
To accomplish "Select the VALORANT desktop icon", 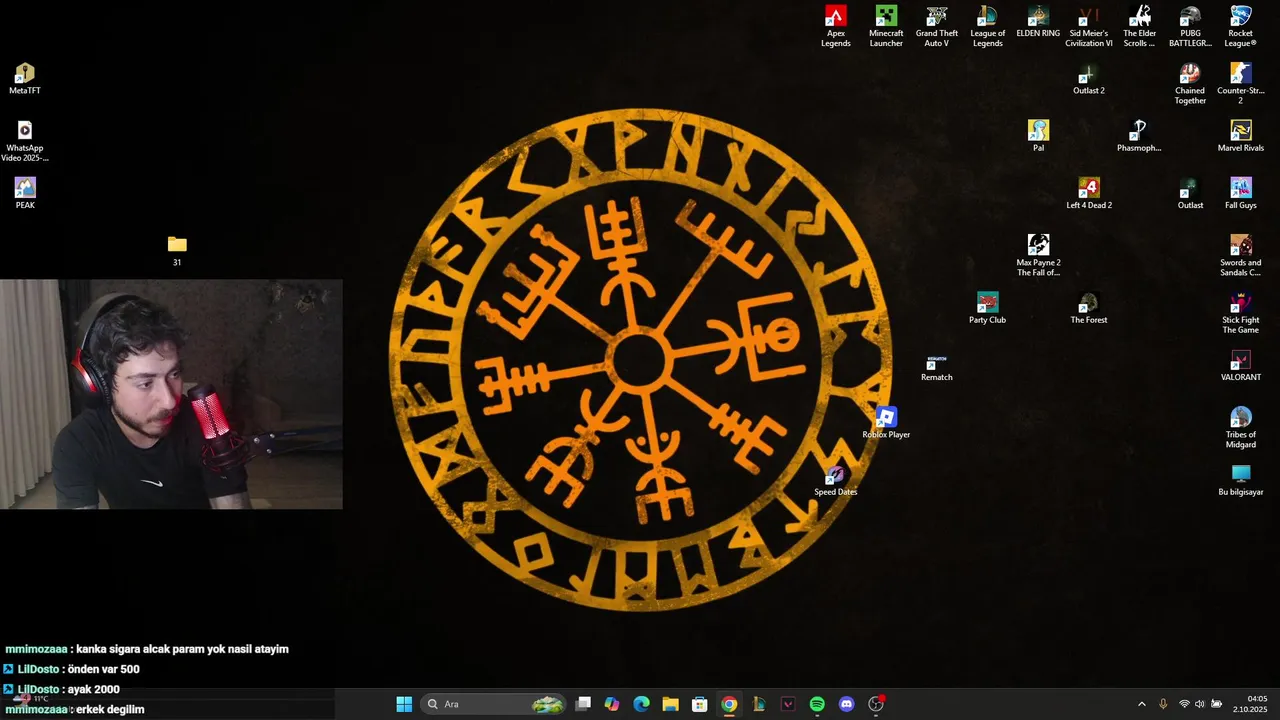I will pyautogui.click(x=1241, y=366).
